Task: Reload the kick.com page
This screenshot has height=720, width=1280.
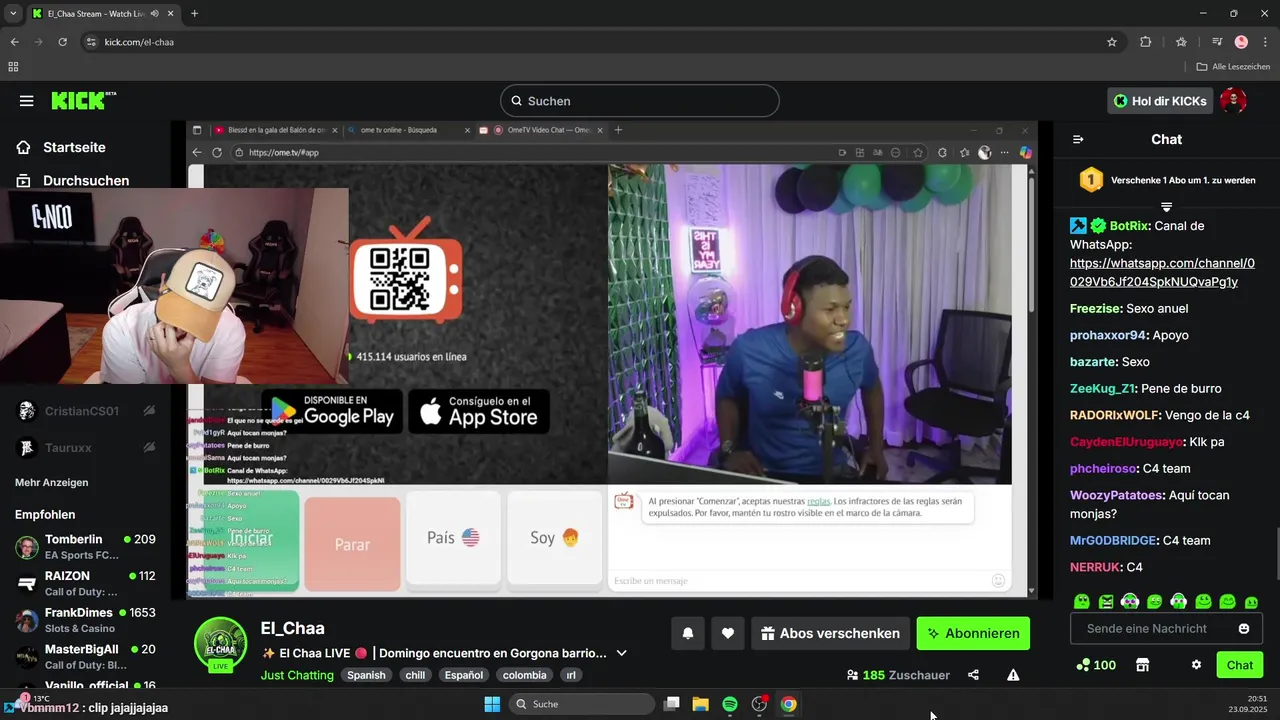Action: [62, 42]
